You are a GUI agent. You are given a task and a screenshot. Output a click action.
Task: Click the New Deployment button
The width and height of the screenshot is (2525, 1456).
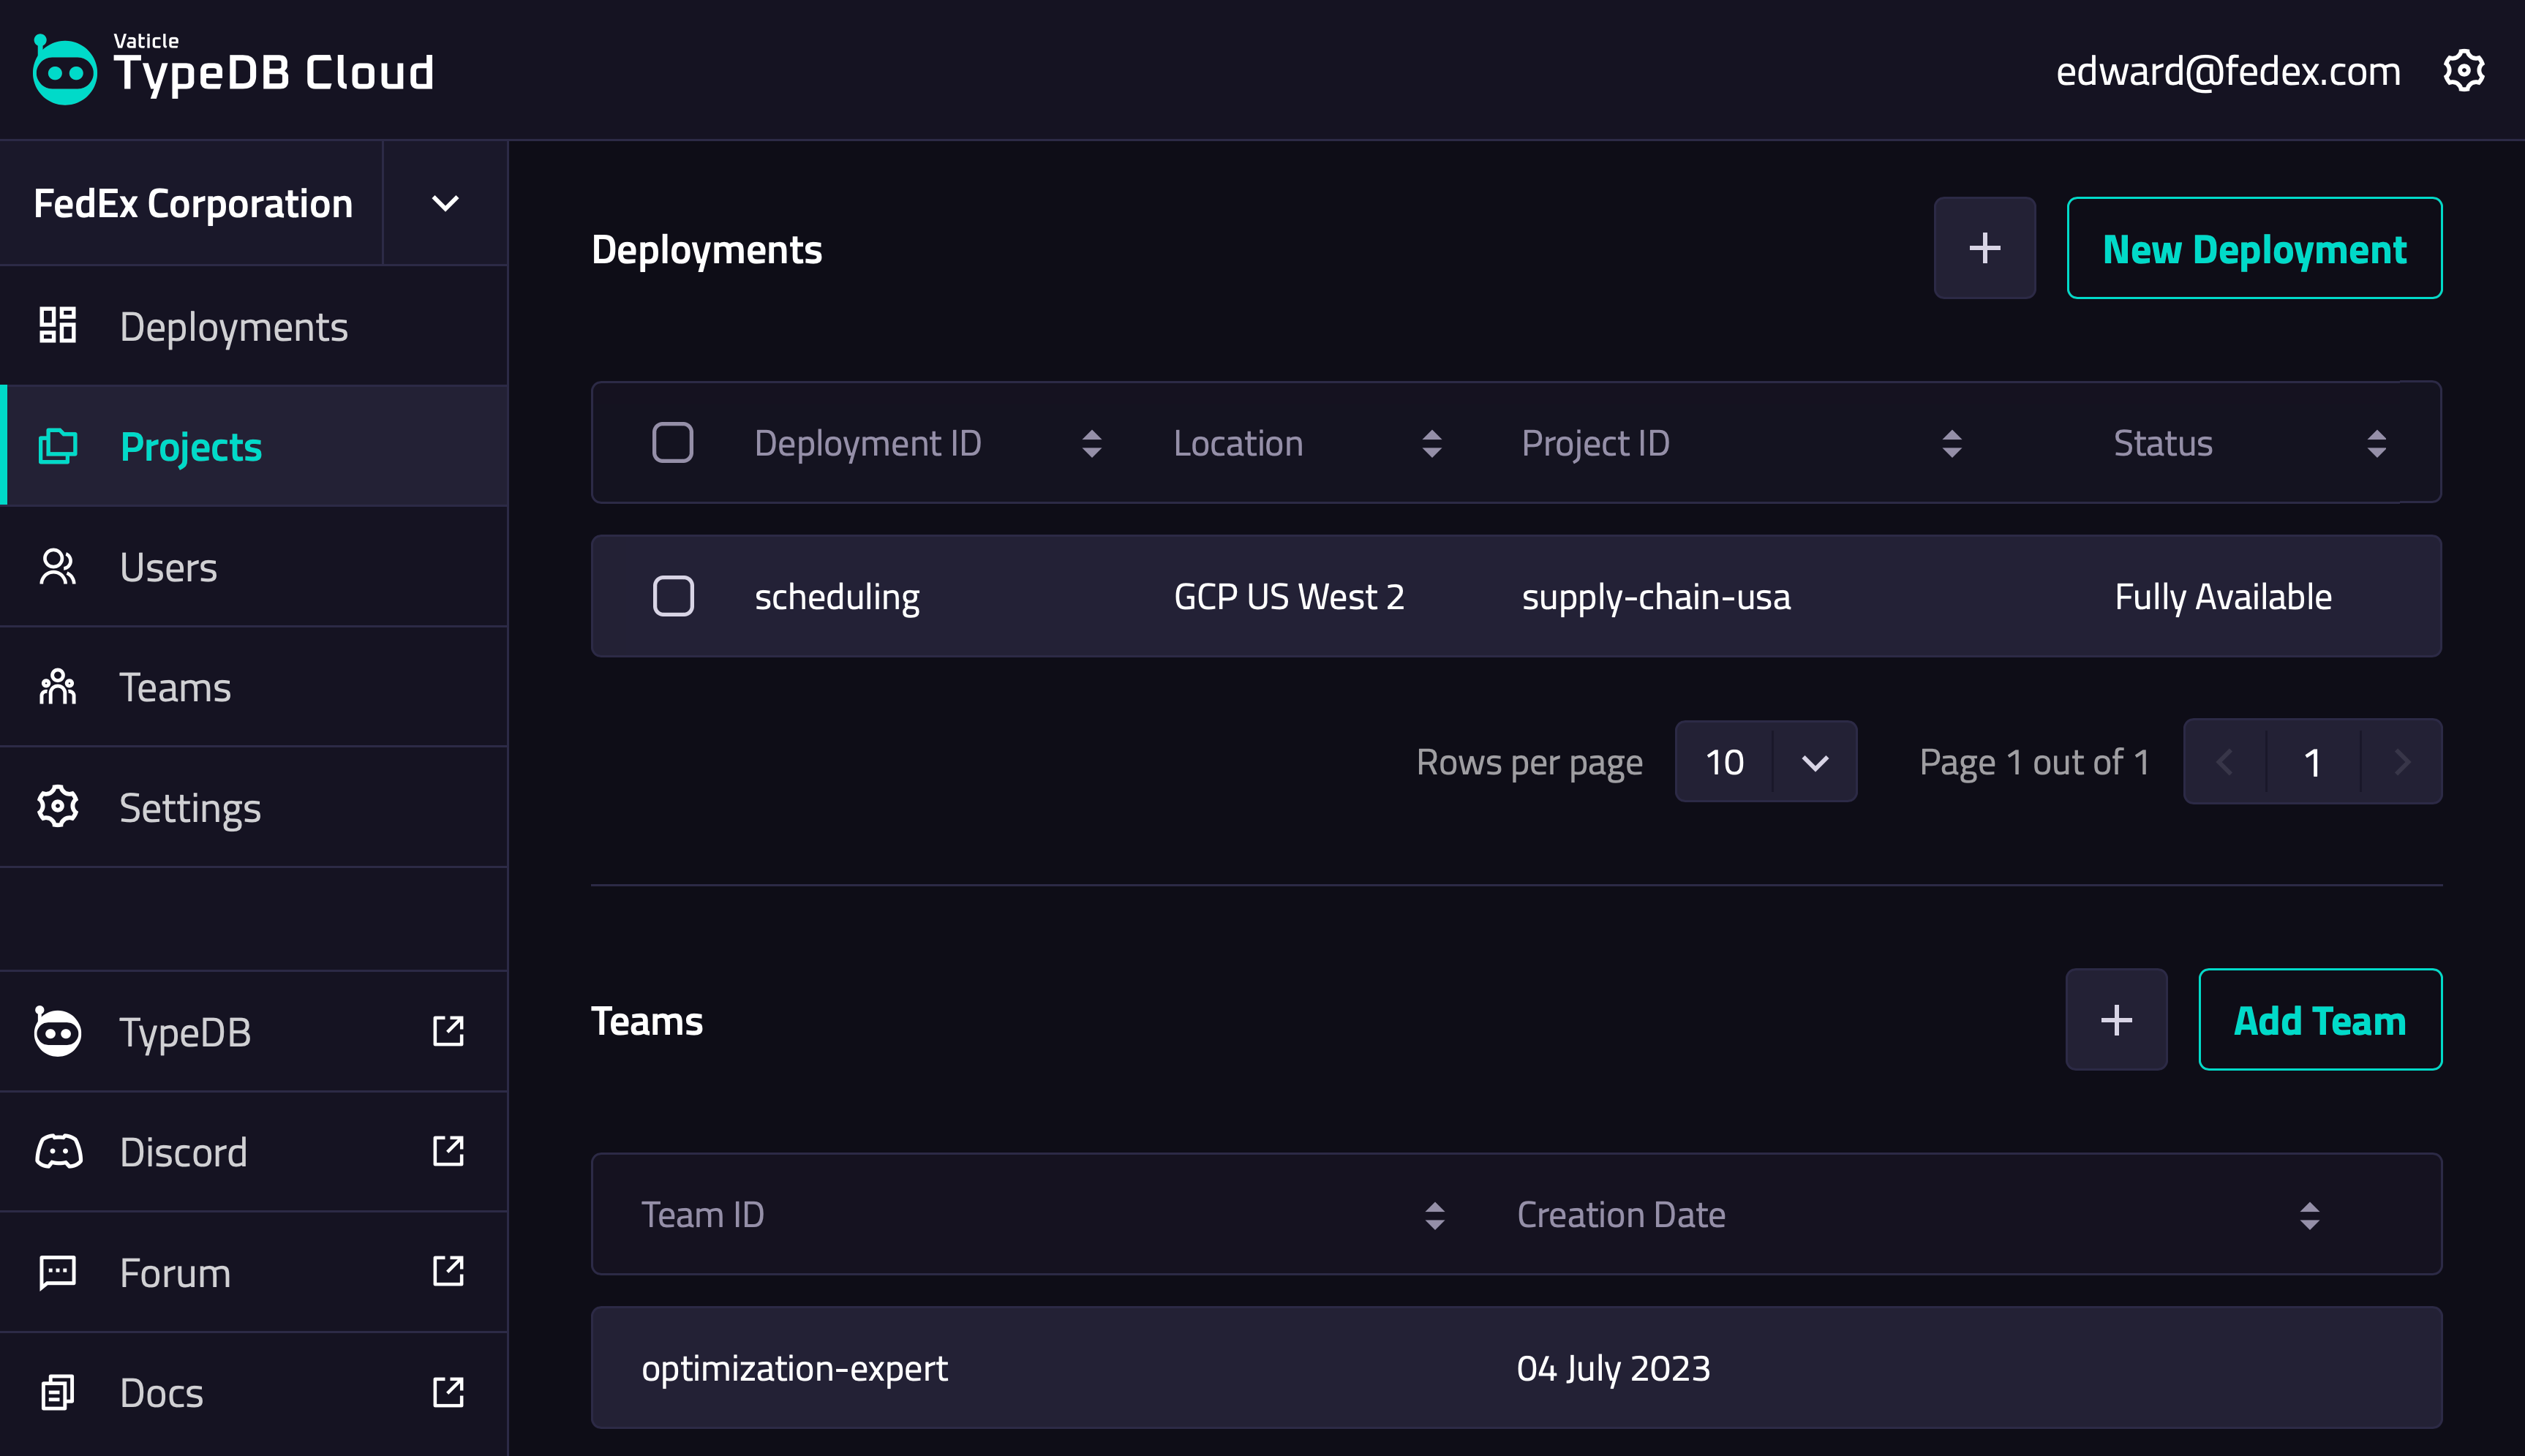[x=2254, y=248]
